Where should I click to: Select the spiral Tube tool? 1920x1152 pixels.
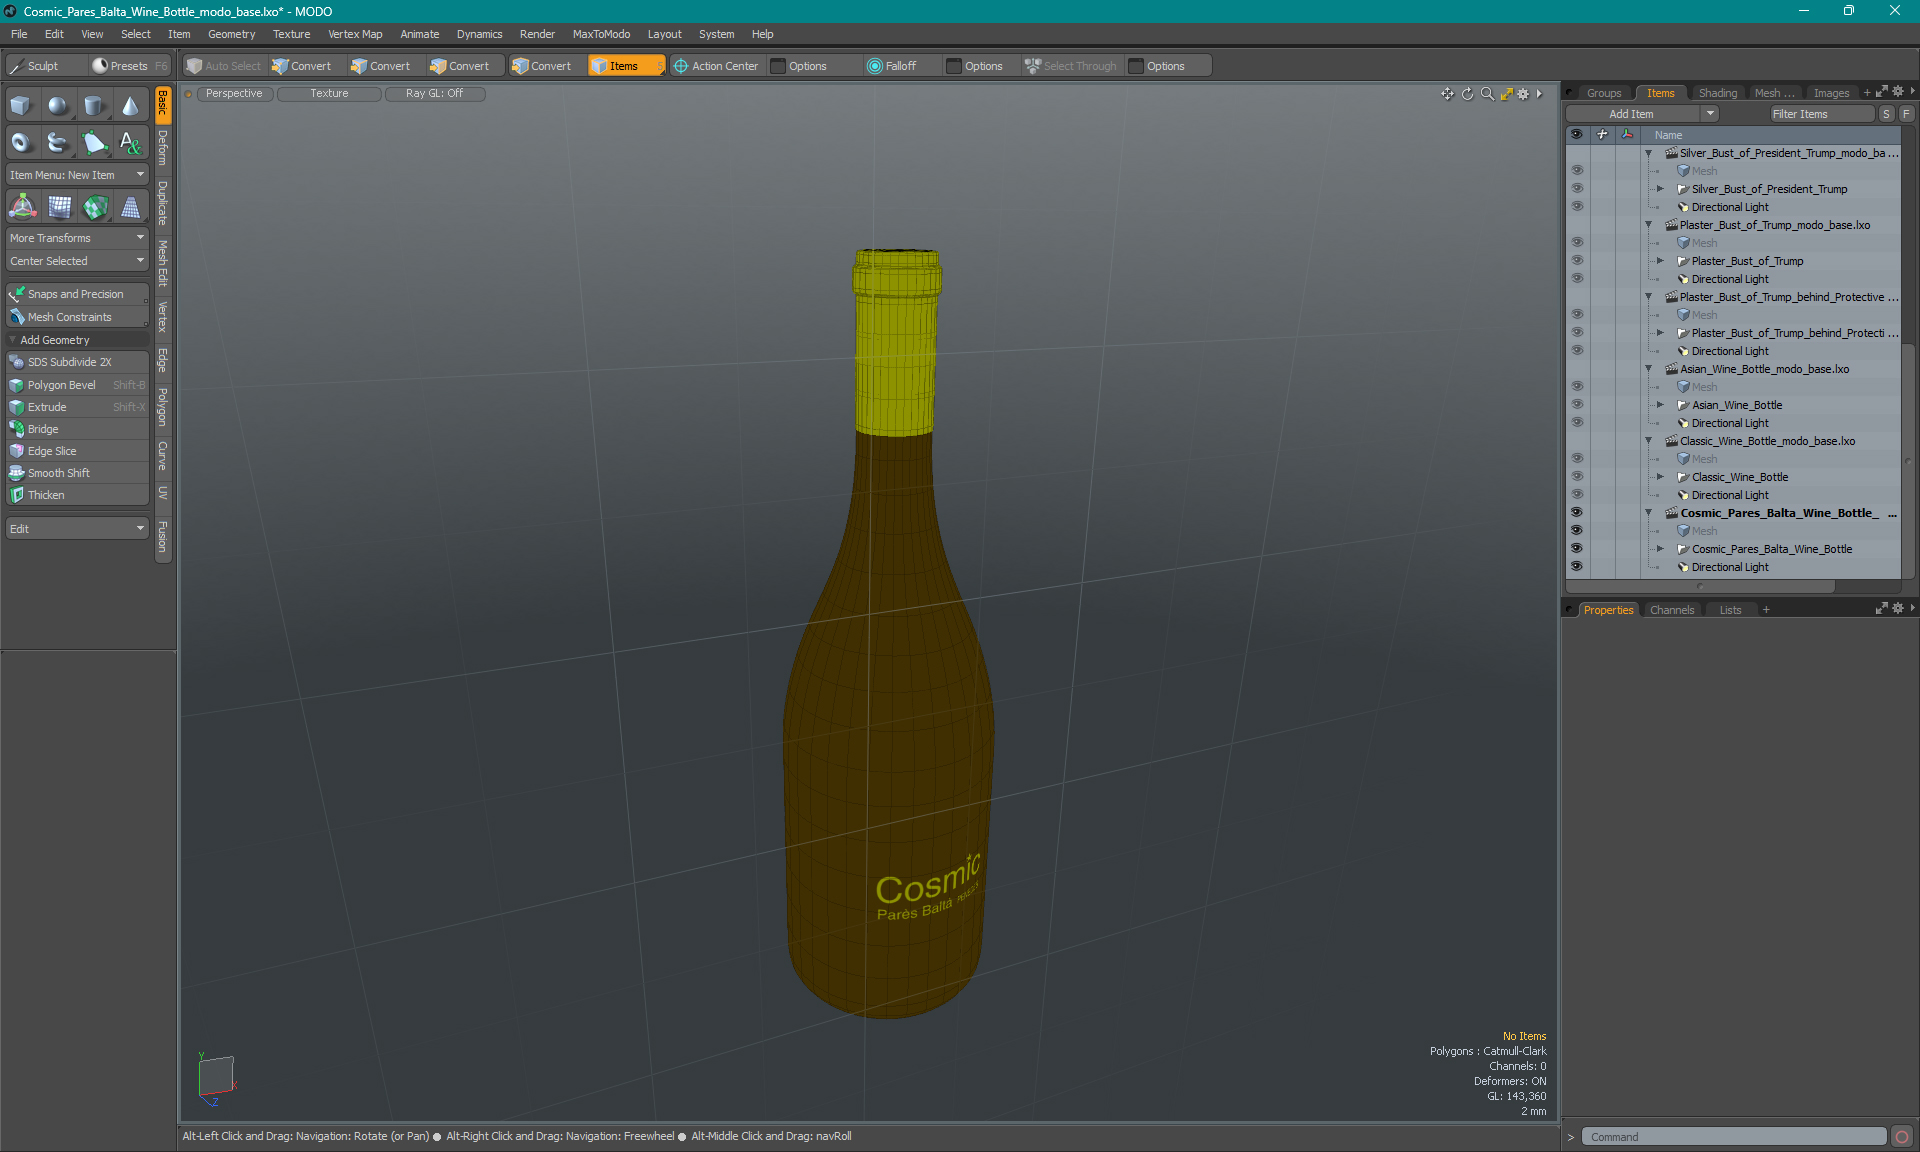[x=58, y=143]
